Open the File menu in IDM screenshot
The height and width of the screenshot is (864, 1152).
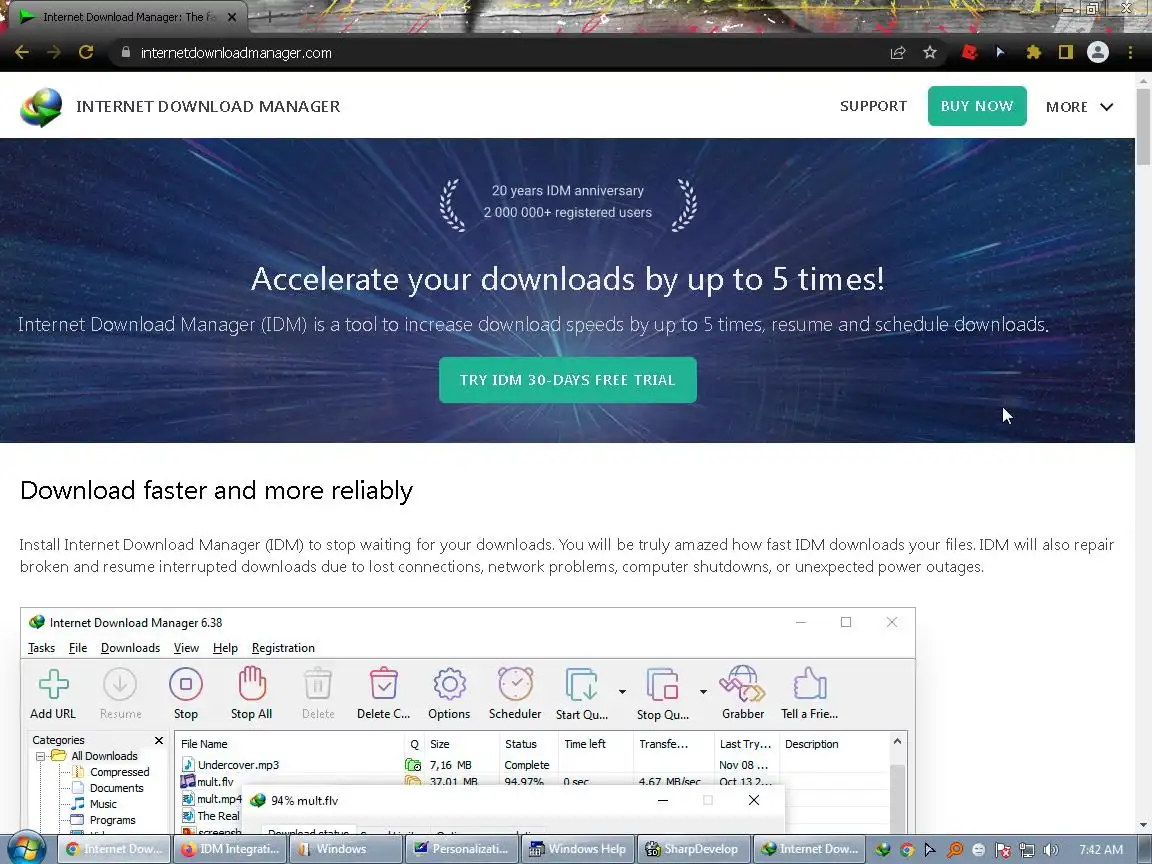(78, 647)
